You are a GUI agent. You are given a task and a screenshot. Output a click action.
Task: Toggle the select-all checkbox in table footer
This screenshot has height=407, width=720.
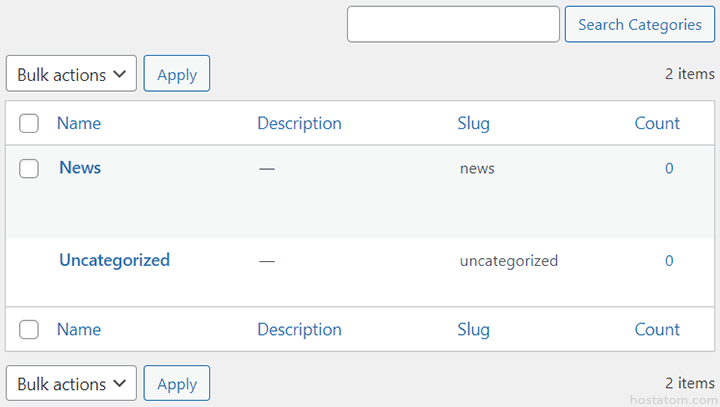29,329
